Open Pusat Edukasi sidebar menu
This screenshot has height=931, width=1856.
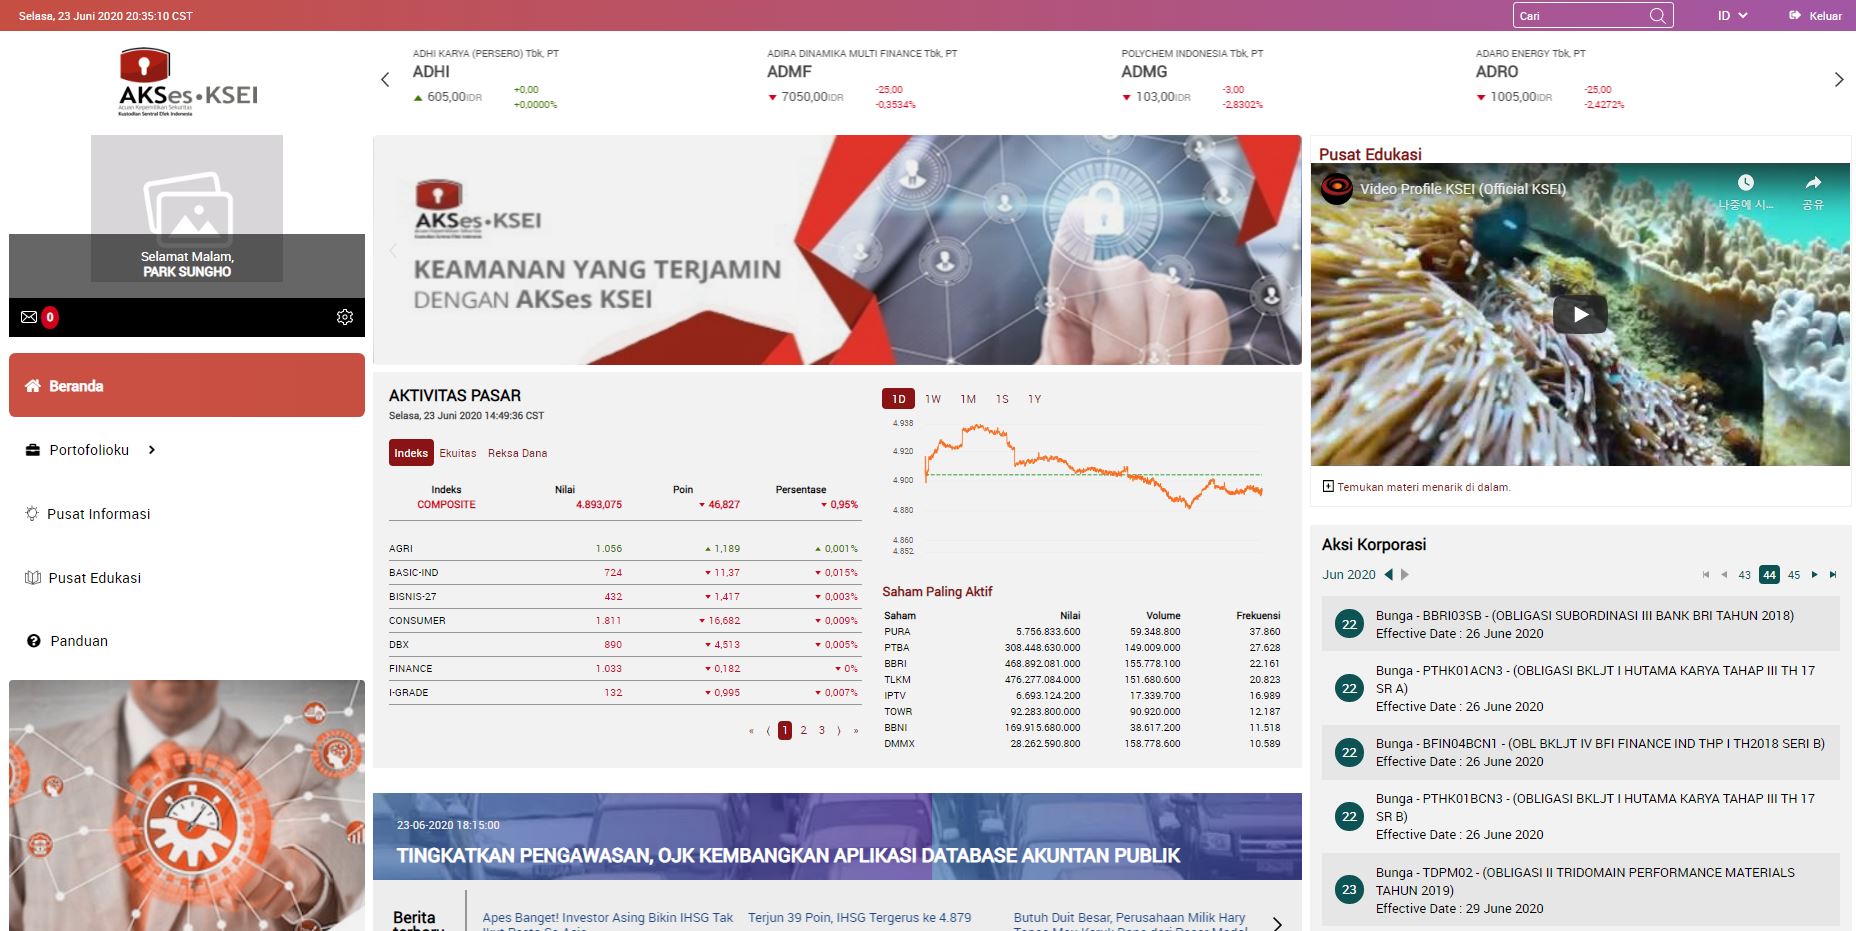tap(83, 578)
